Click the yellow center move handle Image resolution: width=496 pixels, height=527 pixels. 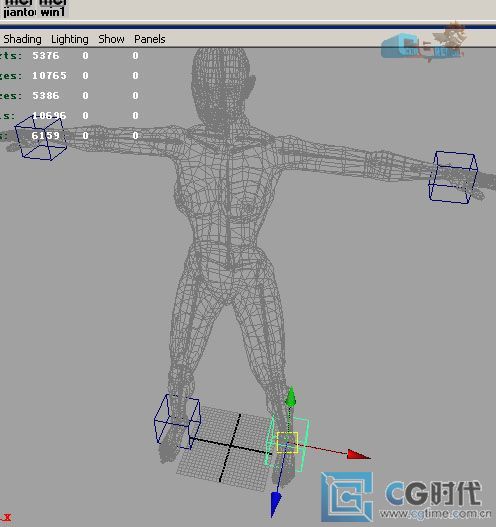pyautogui.click(x=287, y=442)
